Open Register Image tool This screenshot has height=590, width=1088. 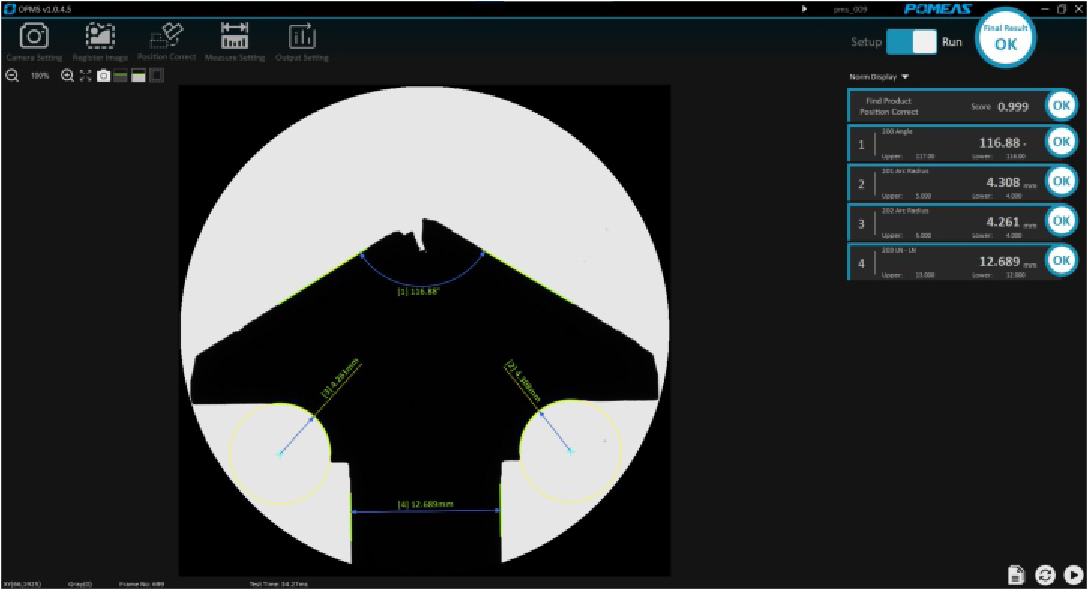click(100, 42)
